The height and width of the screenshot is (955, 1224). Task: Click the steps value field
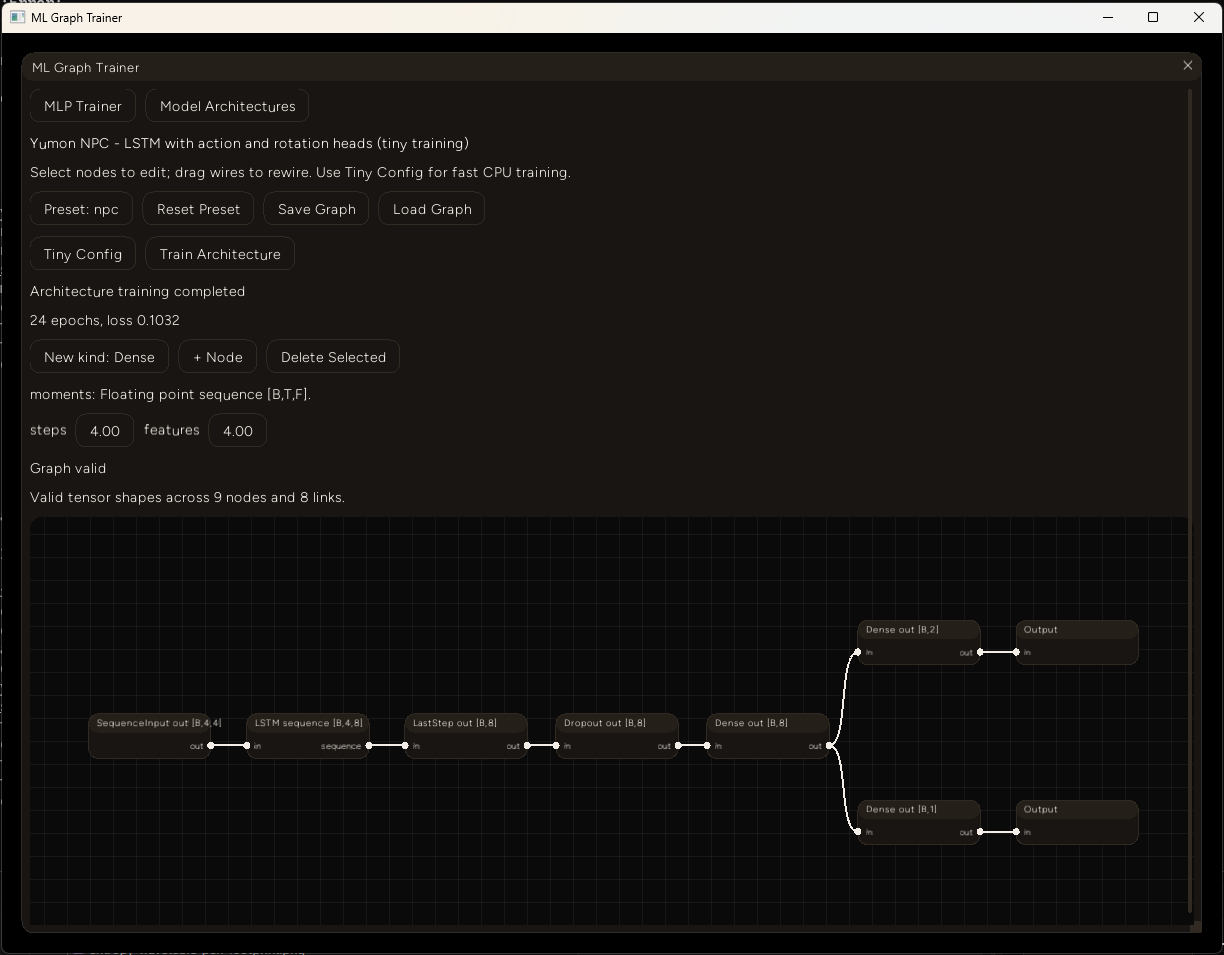pos(105,431)
